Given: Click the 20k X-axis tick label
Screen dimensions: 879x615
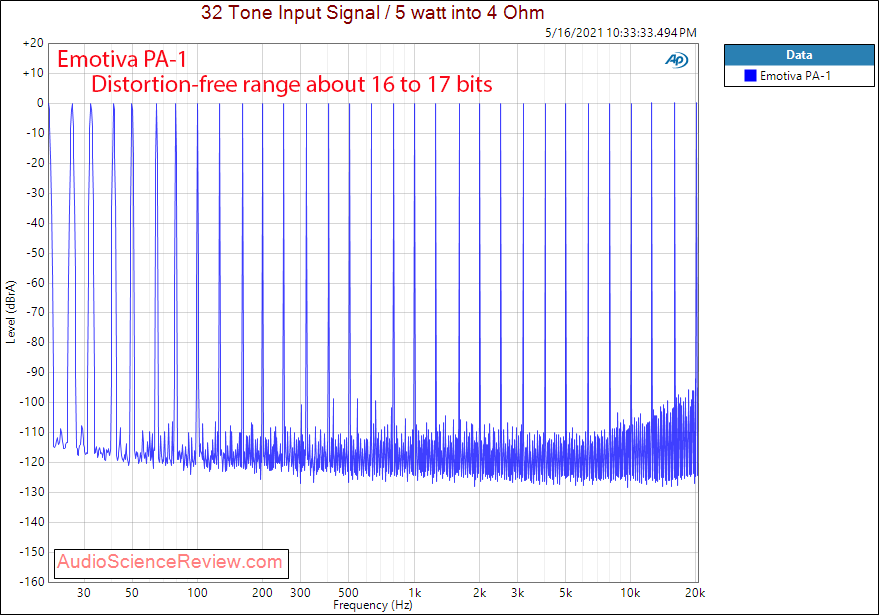Looking at the screenshot, I should 695,593.
